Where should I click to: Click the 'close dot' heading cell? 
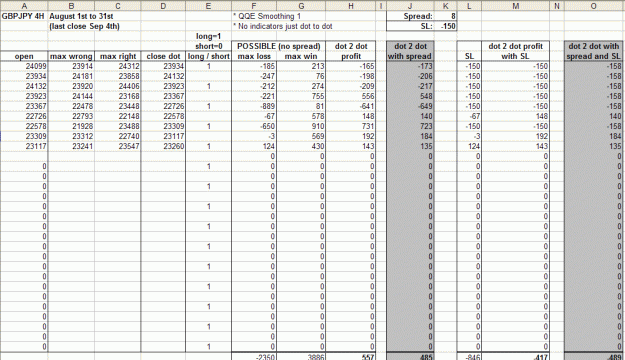click(x=163, y=56)
